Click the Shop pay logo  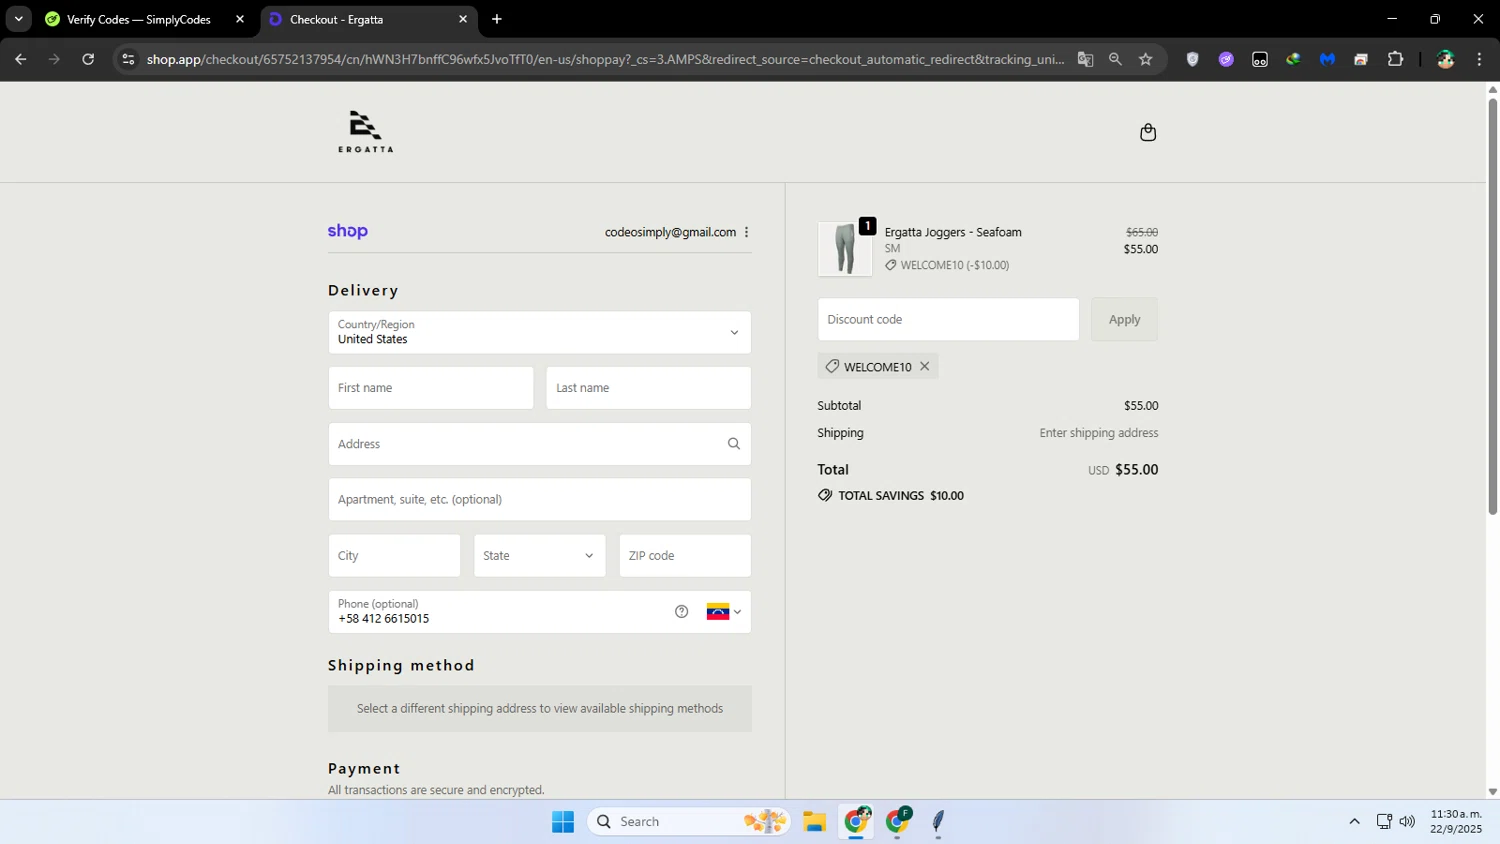(x=348, y=231)
